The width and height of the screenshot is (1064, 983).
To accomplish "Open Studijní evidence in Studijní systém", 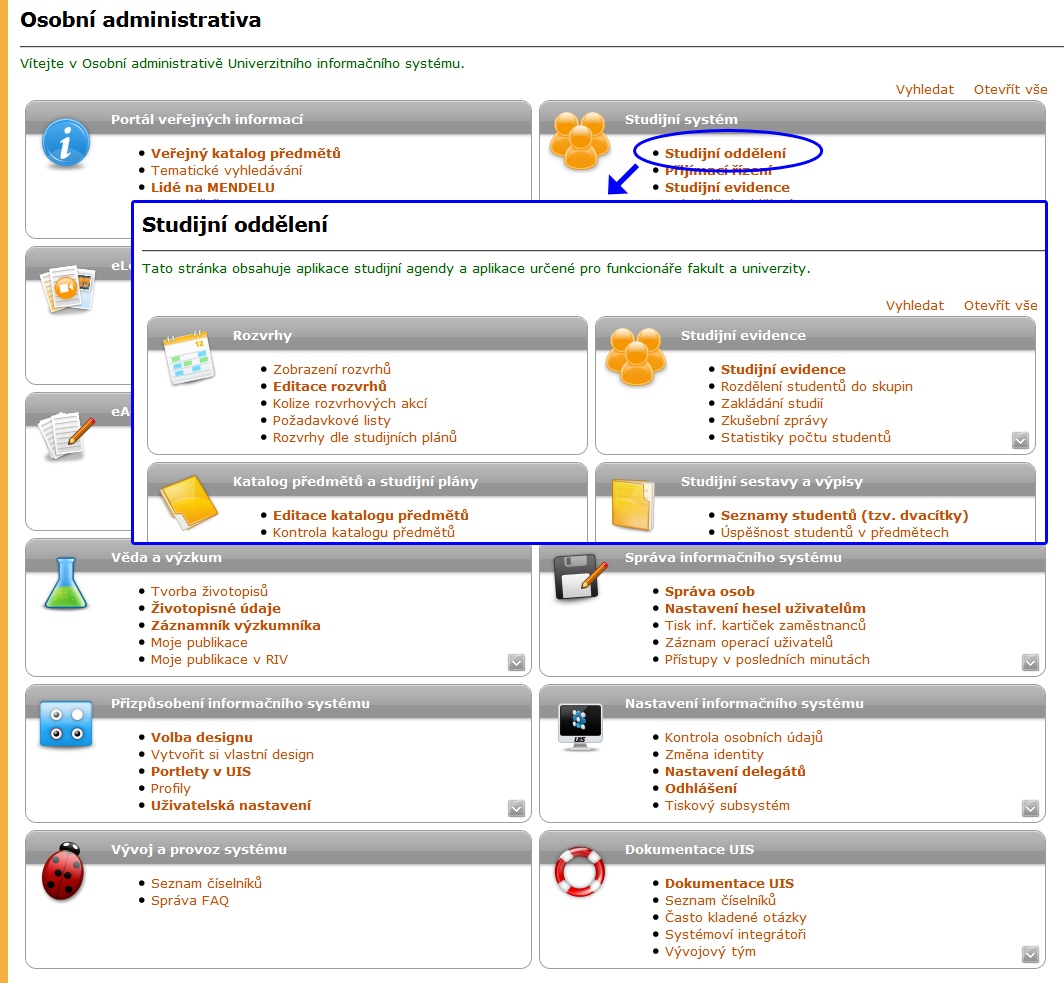I will pyautogui.click(x=727, y=187).
